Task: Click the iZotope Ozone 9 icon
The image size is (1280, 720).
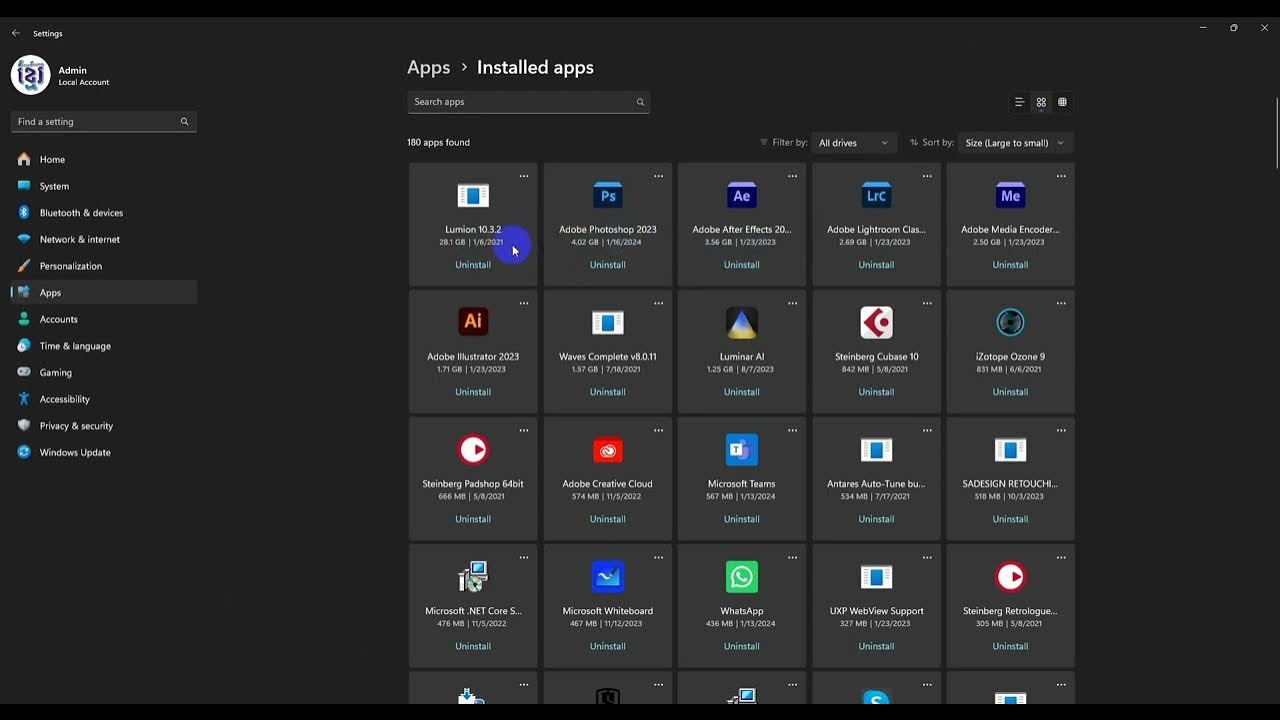Action: (1010, 322)
